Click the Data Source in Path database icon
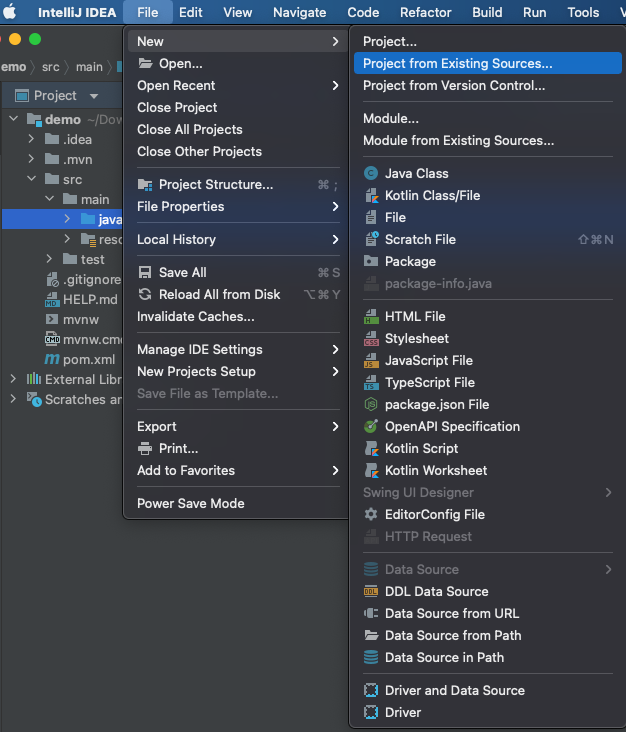Image resolution: width=626 pixels, height=732 pixels. point(371,657)
